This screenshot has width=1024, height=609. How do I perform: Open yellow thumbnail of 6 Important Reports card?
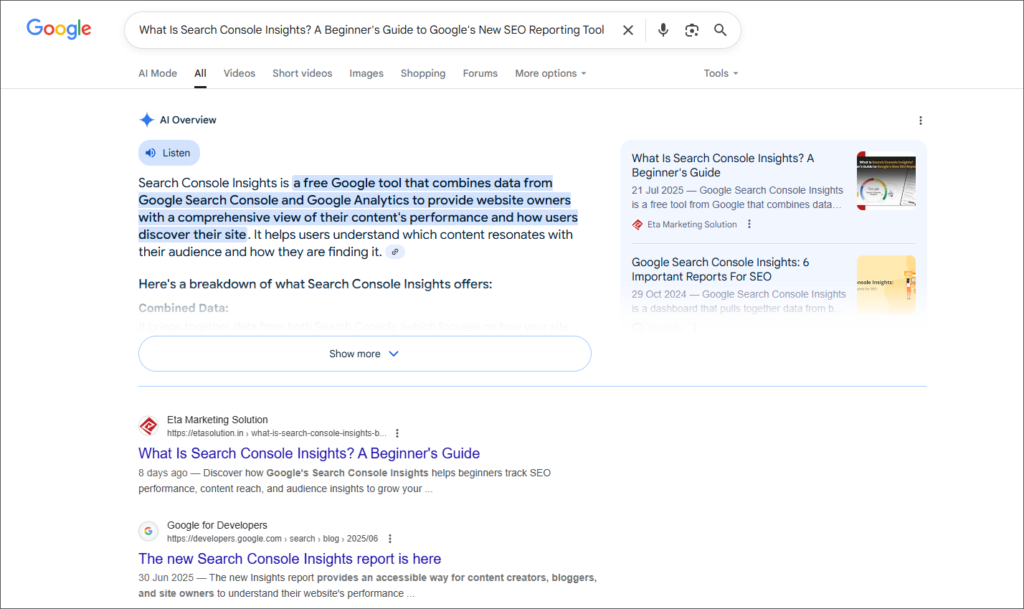point(886,285)
